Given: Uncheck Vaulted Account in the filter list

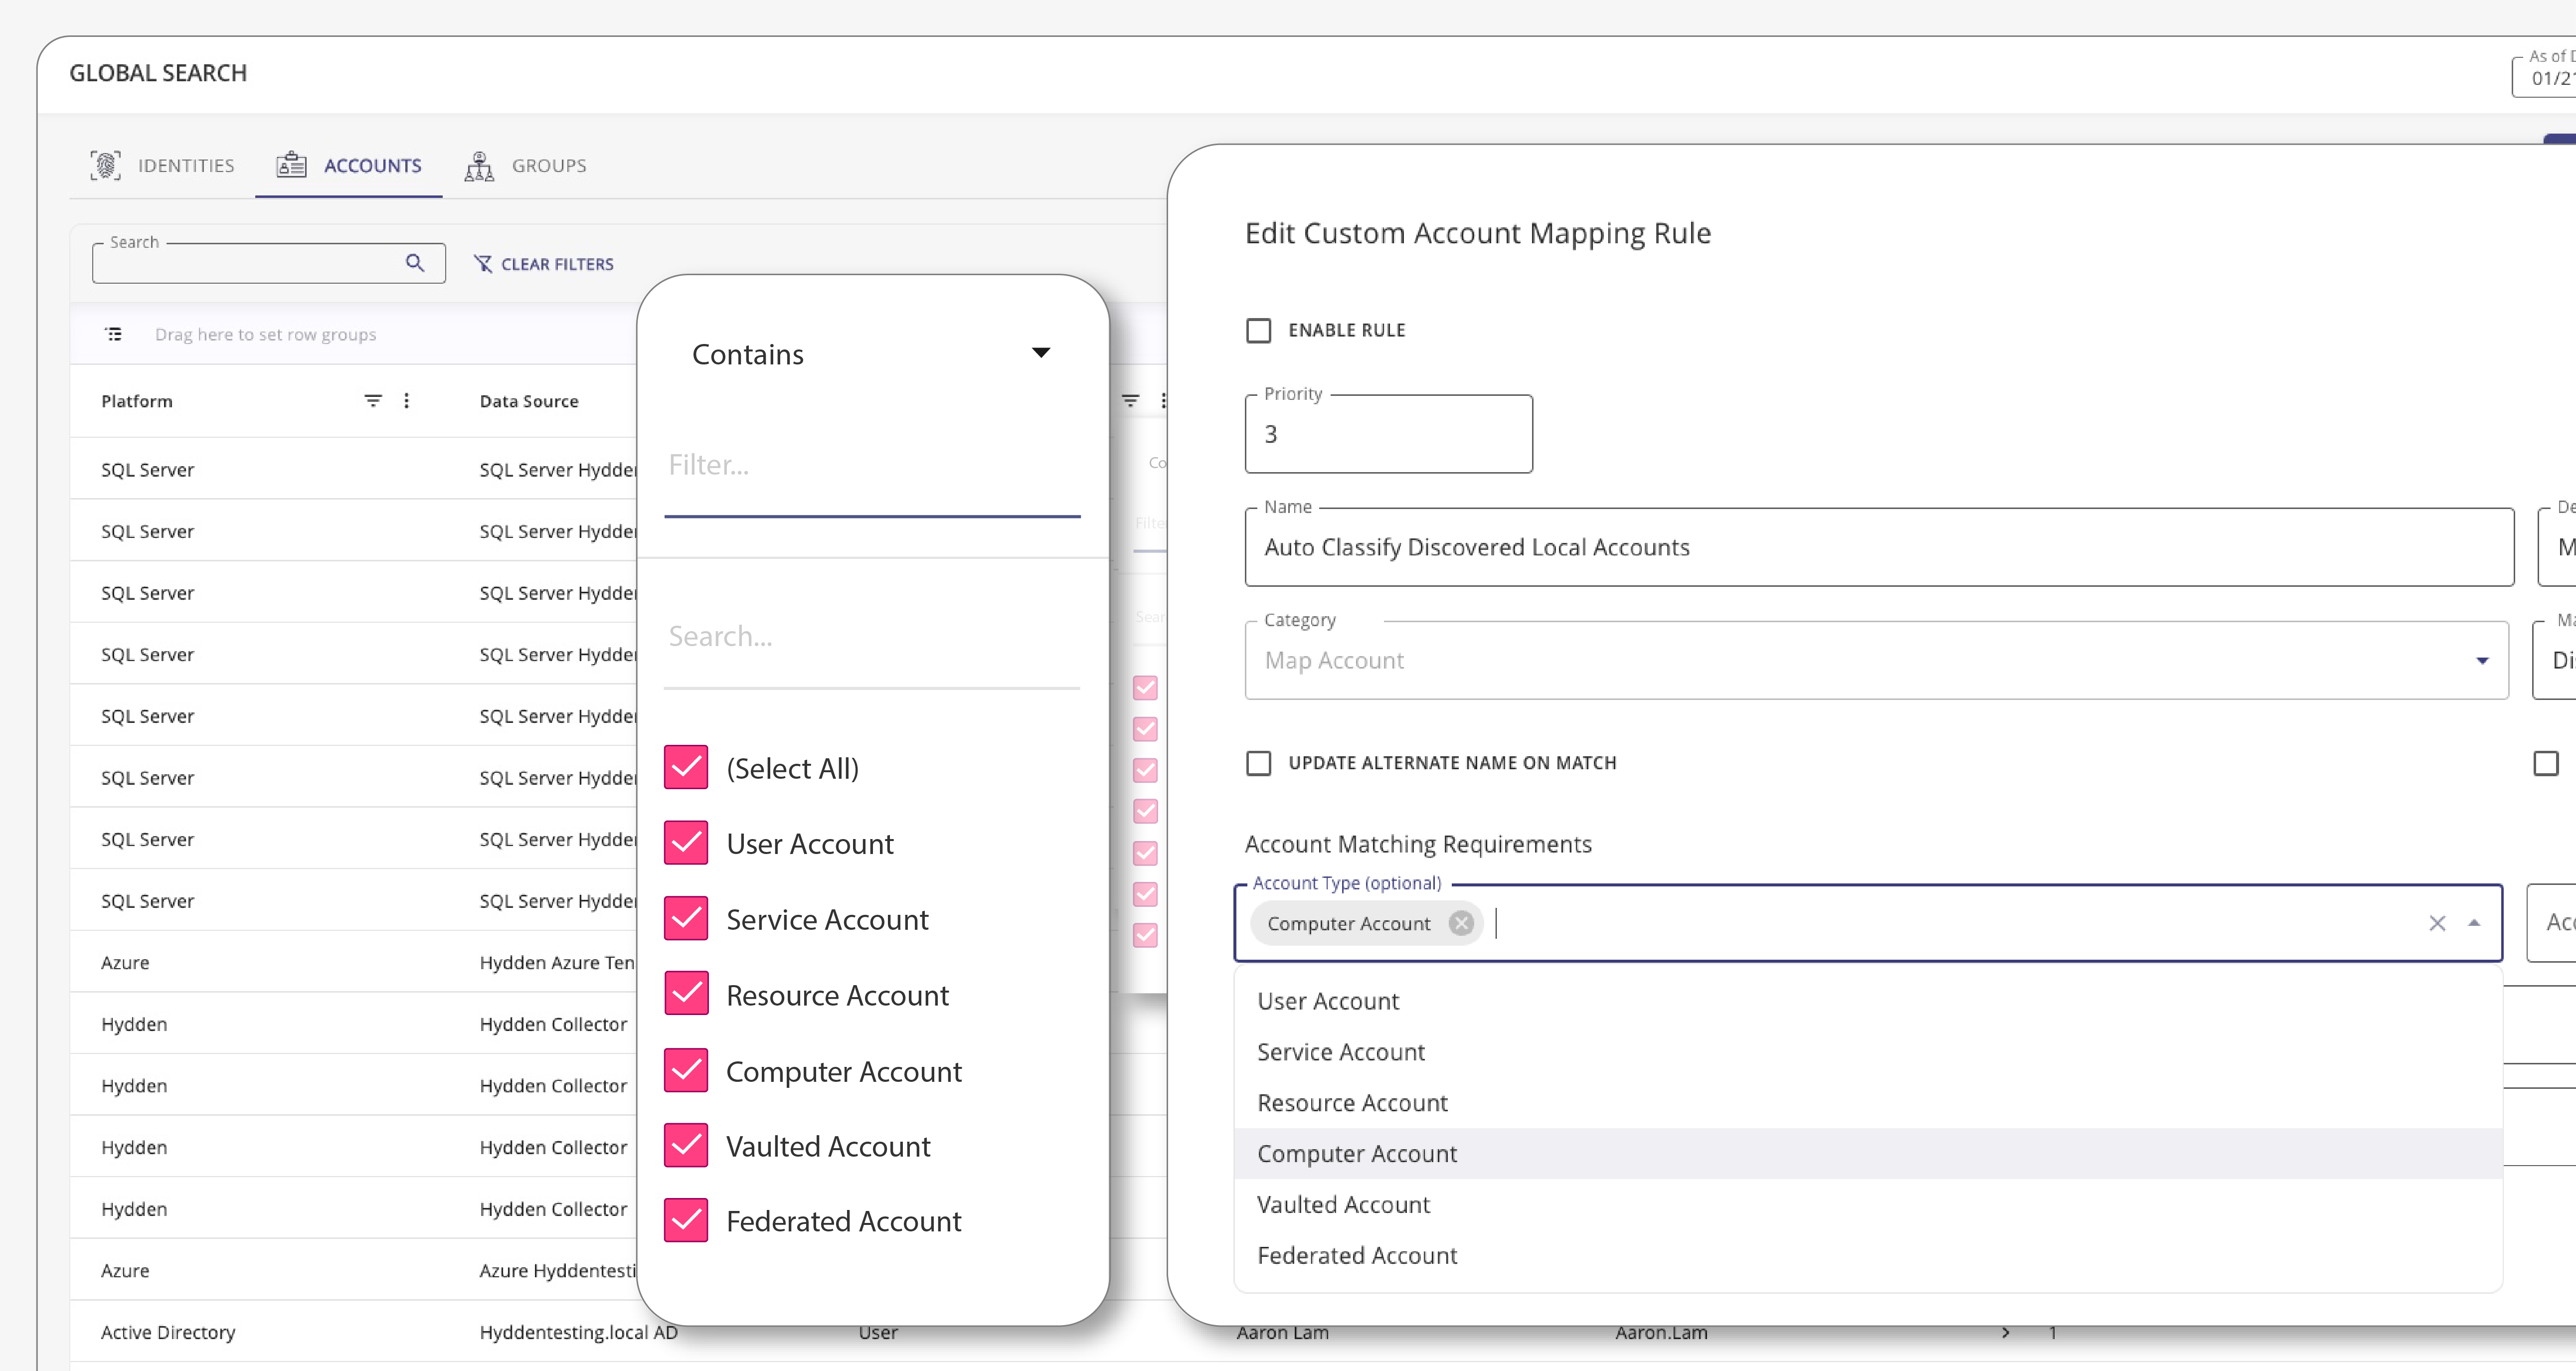Looking at the screenshot, I should (686, 1145).
